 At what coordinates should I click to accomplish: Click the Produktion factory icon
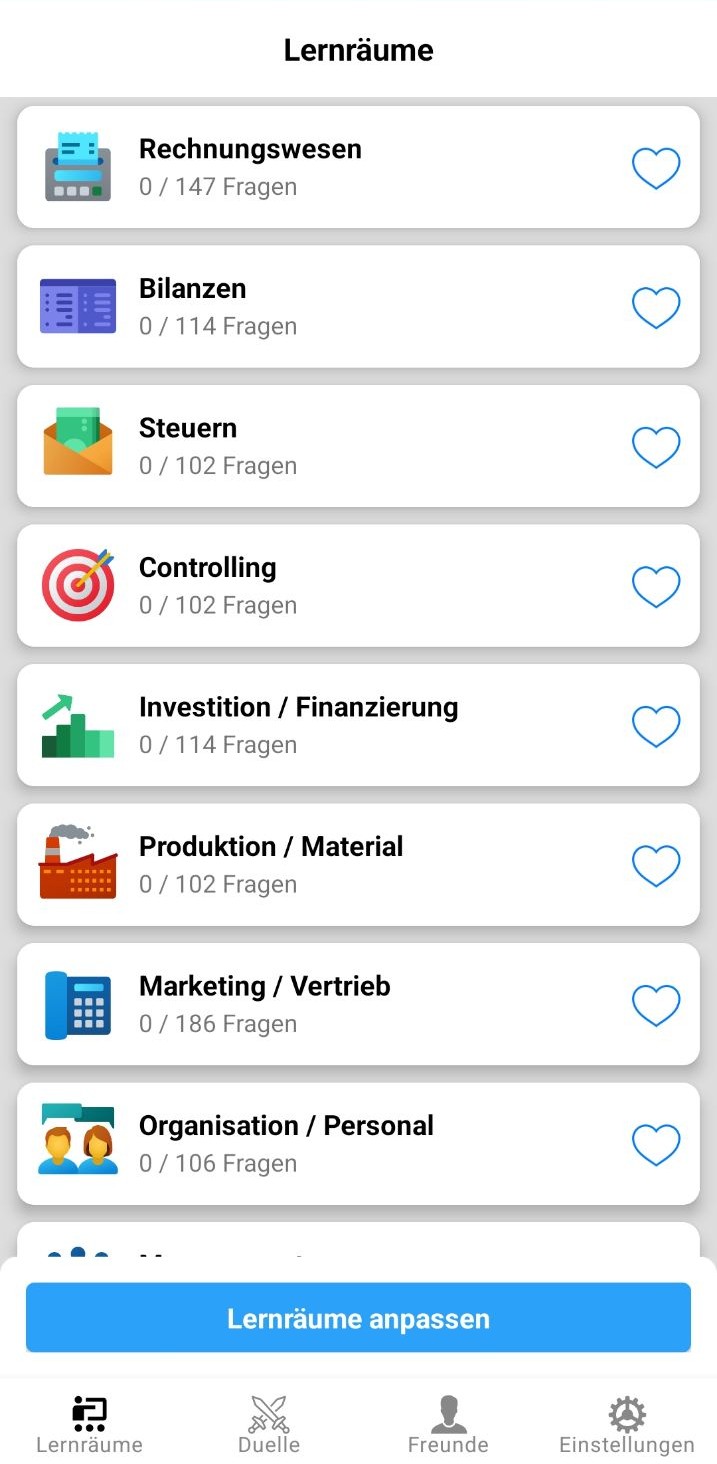(78, 863)
